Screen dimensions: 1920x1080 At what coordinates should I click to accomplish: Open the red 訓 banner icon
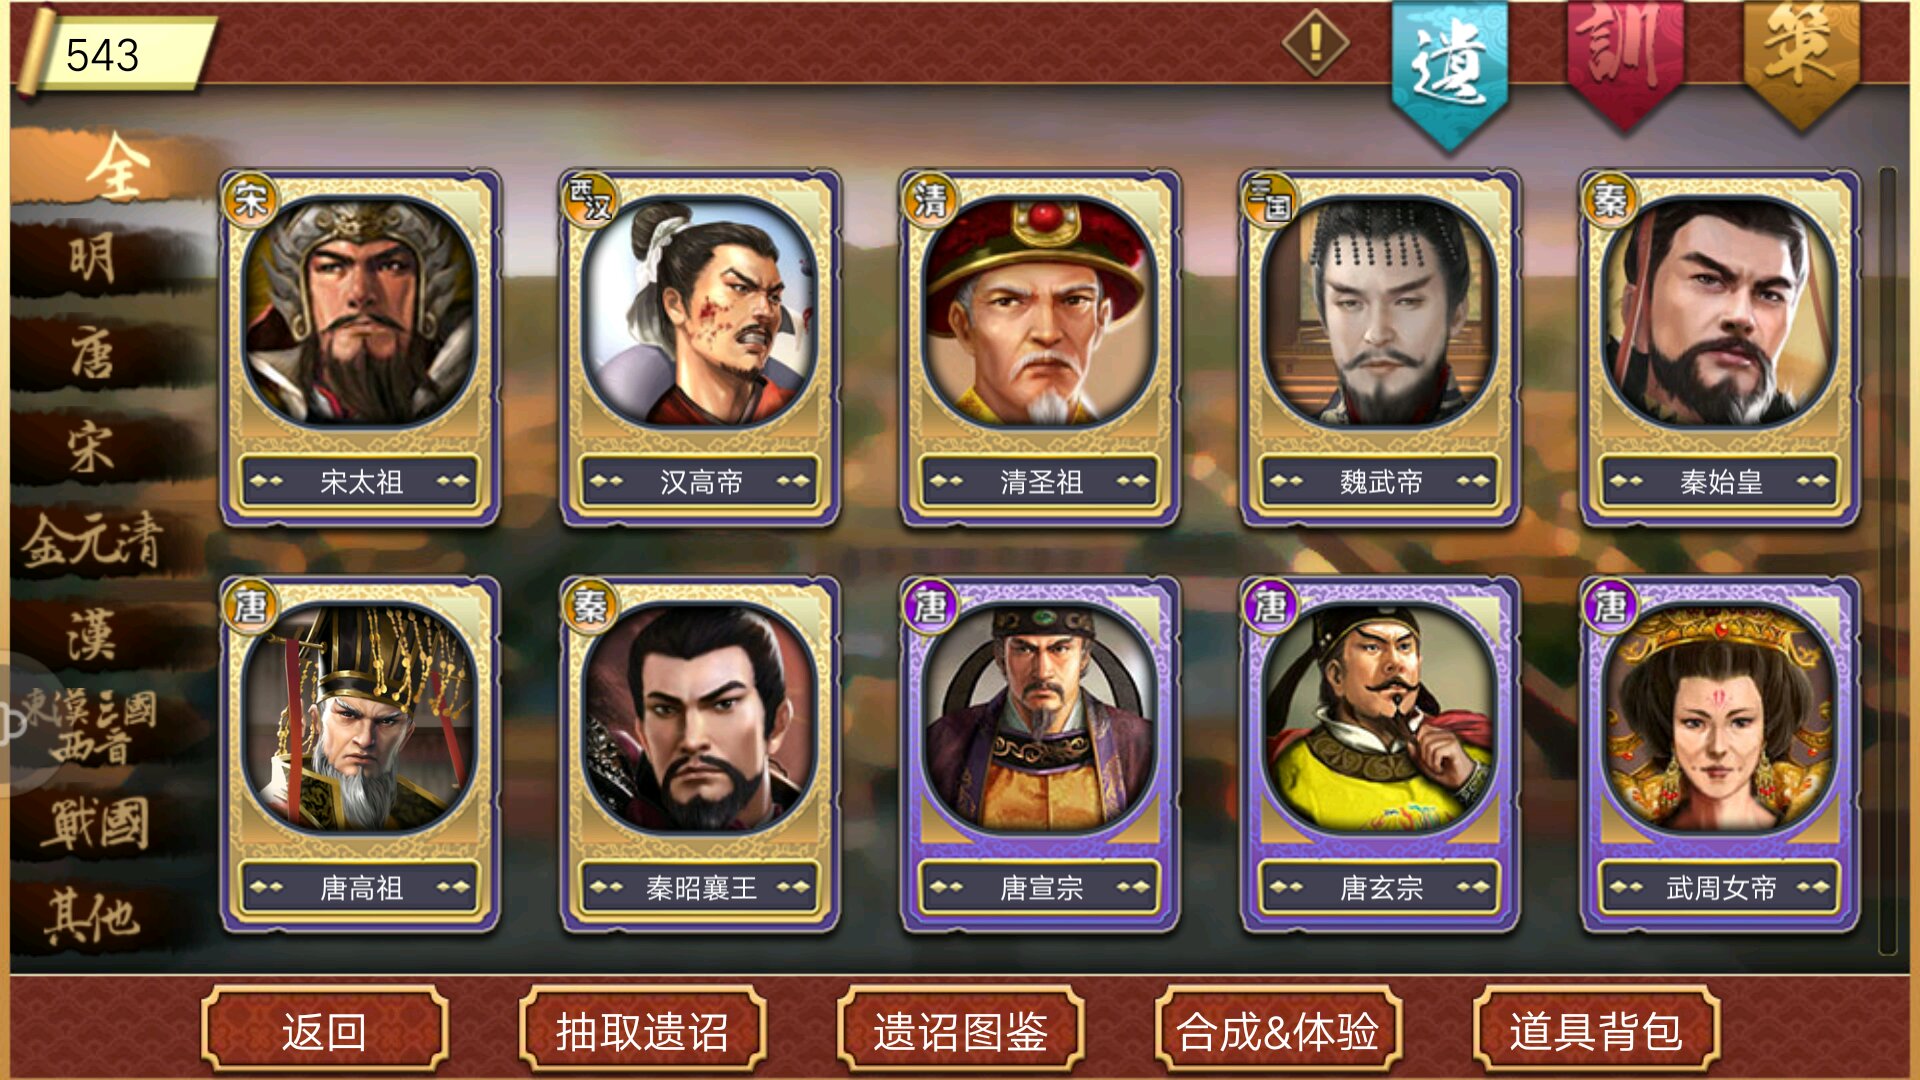tap(1625, 62)
